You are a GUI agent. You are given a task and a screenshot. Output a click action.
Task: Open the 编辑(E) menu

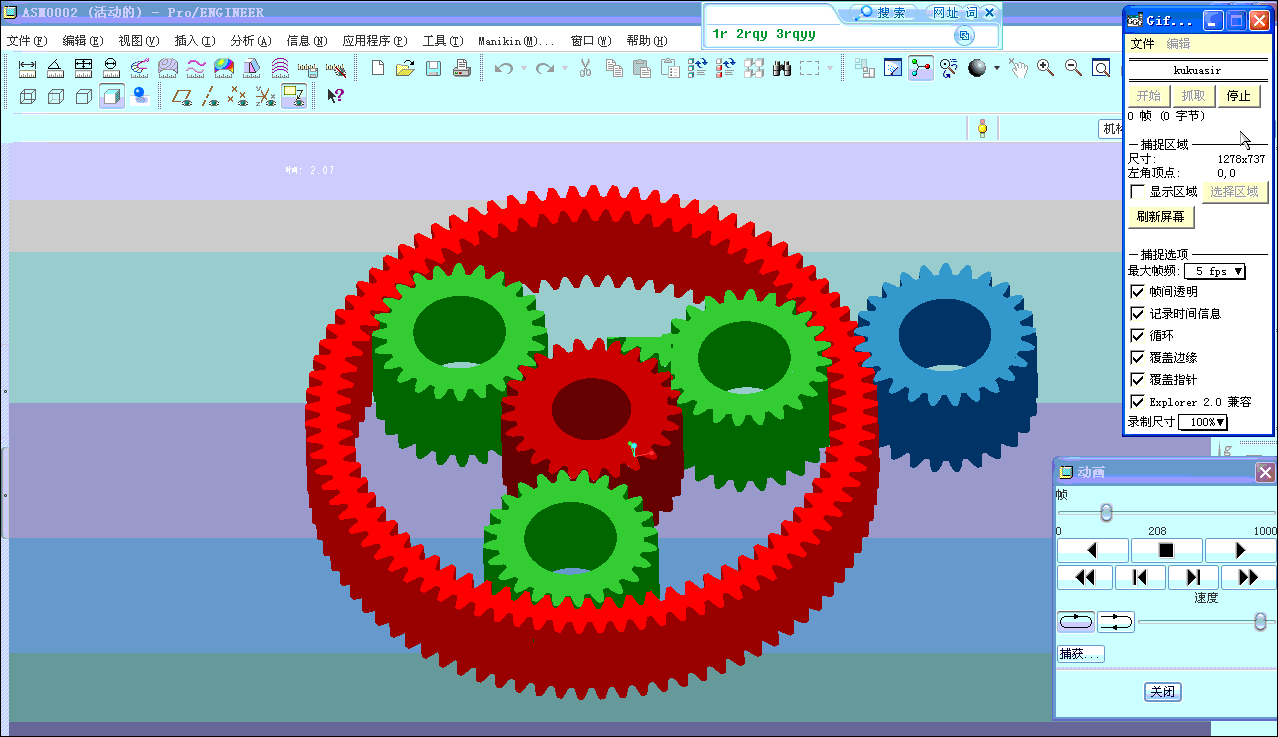pyautogui.click(x=83, y=41)
